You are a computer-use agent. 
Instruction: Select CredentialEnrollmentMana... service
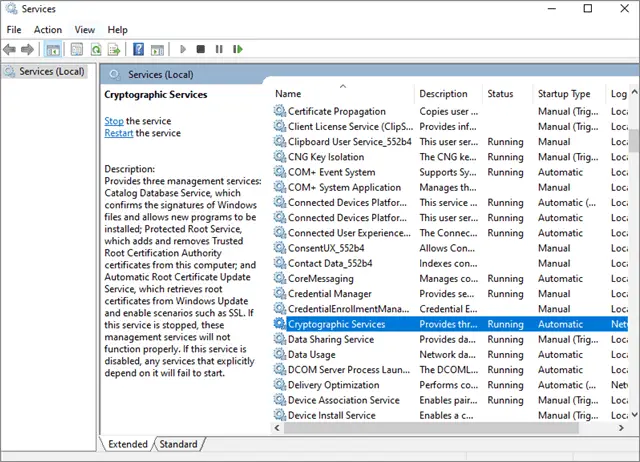(x=451, y=309)
